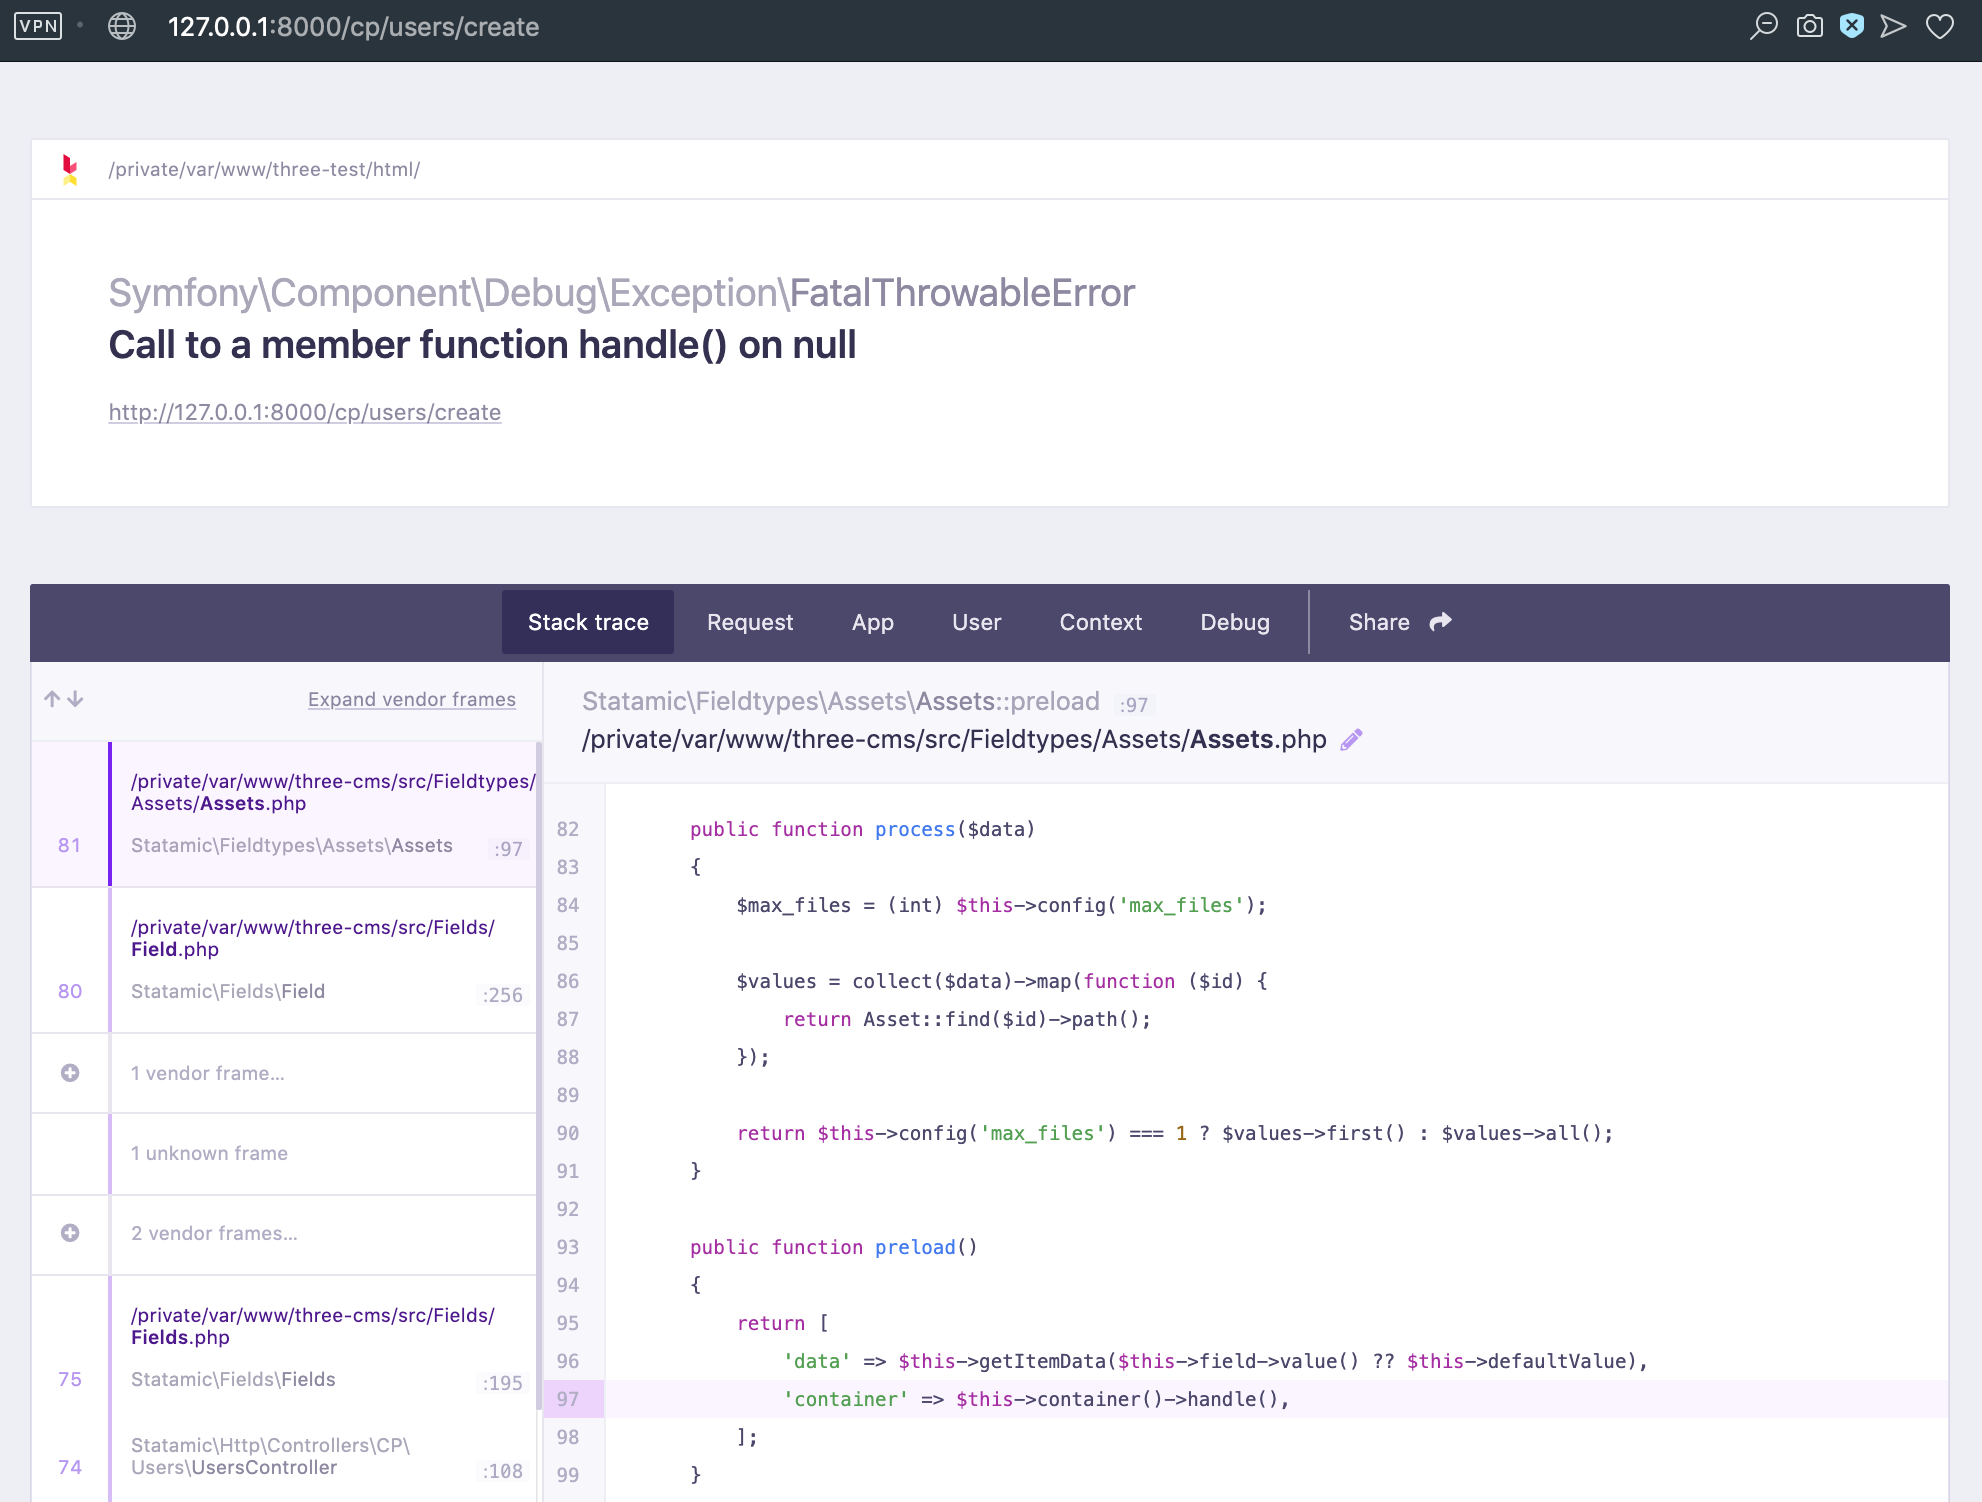Image resolution: width=1982 pixels, height=1502 pixels.
Task: Click line number 93 in gutter
Action: [568, 1247]
